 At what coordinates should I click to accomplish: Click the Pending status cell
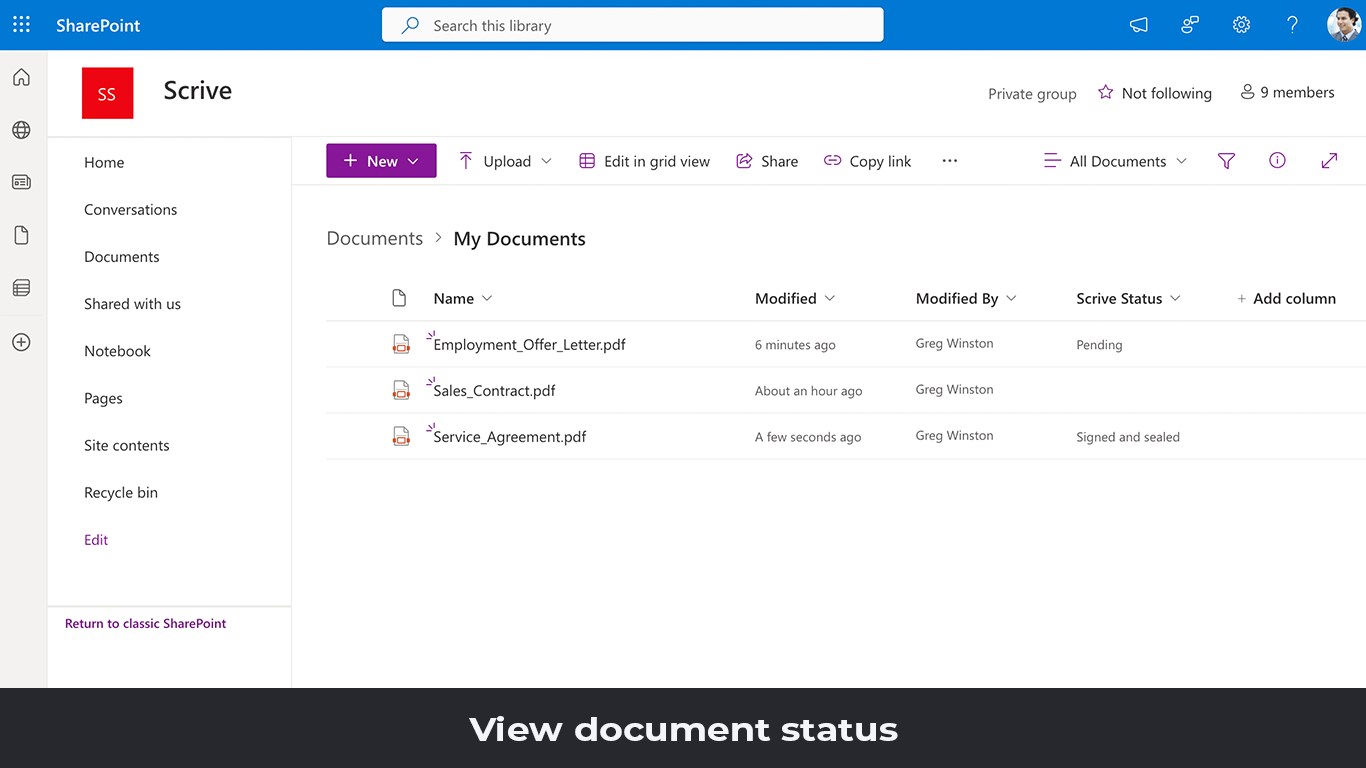point(1099,345)
